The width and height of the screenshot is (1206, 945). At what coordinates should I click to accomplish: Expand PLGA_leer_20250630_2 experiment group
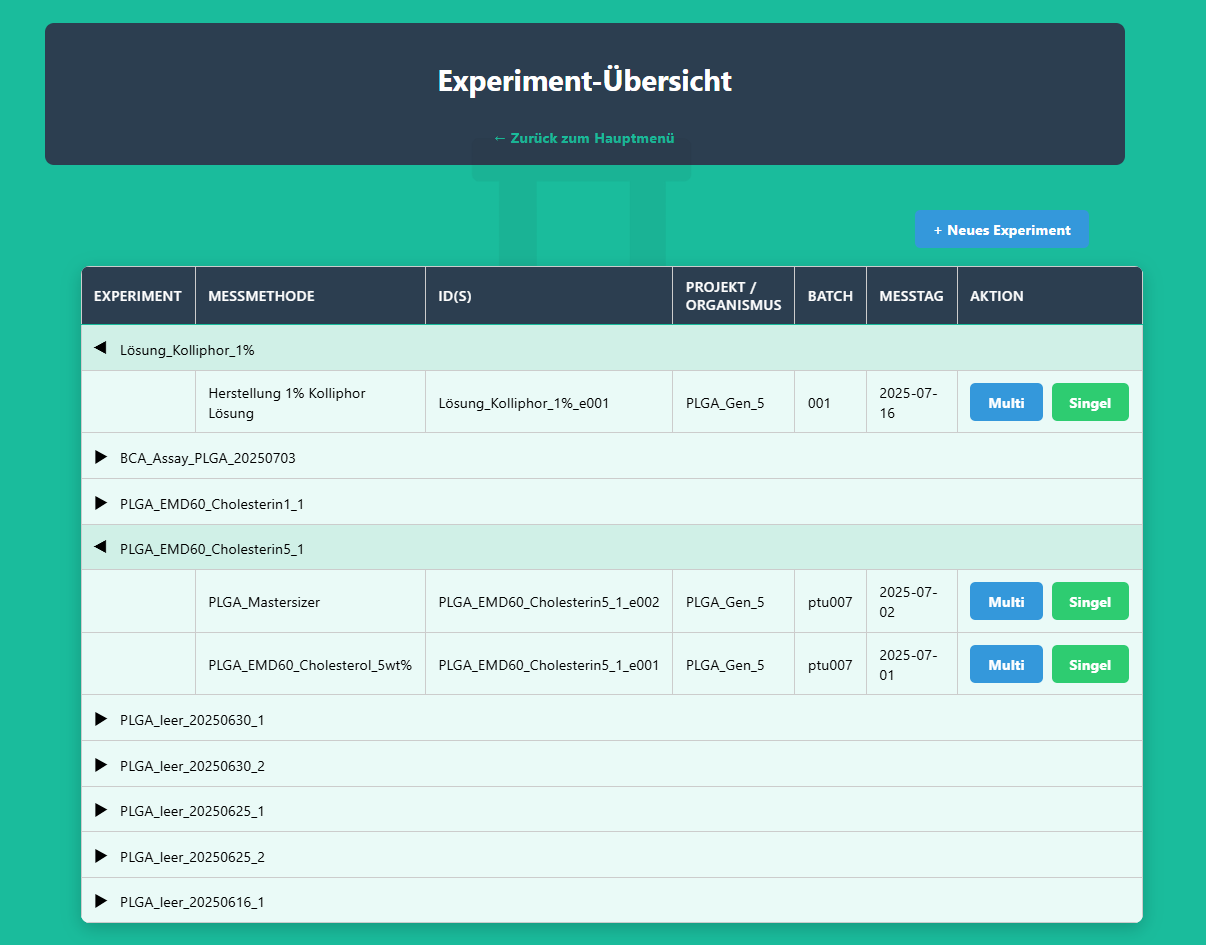(x=100, y=764)
